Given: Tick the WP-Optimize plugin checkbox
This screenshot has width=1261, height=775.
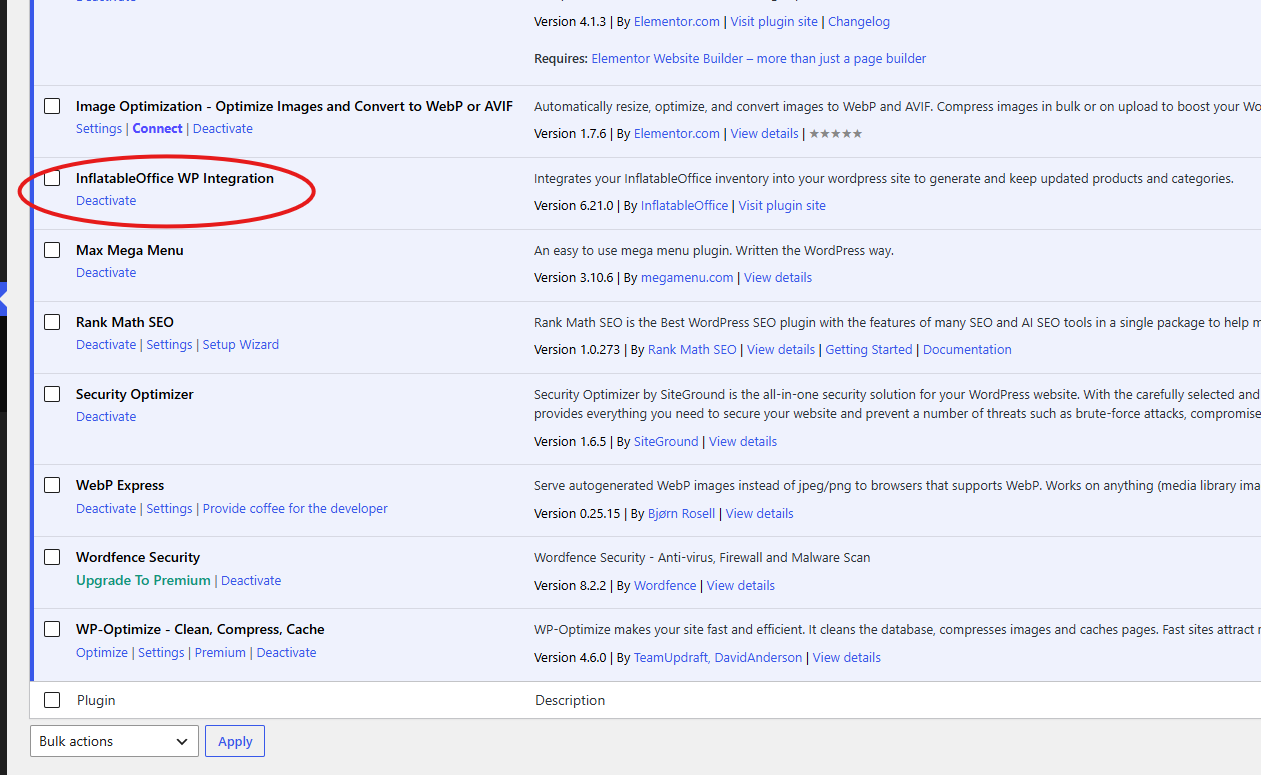Looking at the screenshot, I should pos(52,629).
